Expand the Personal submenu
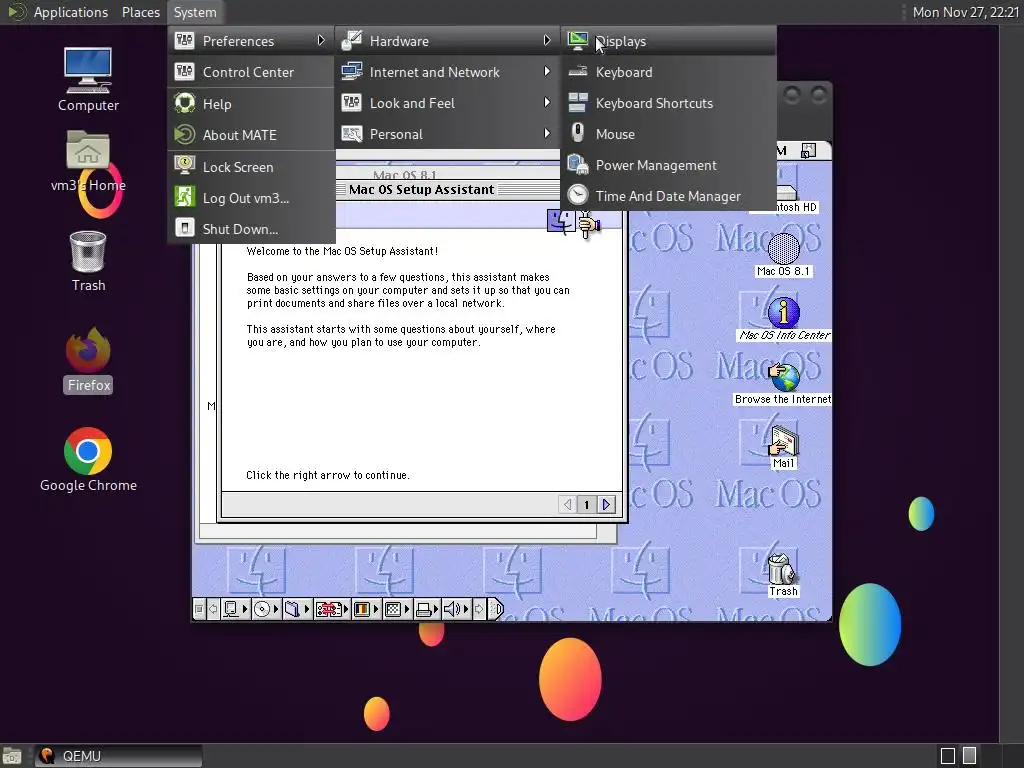 (447, 135)
